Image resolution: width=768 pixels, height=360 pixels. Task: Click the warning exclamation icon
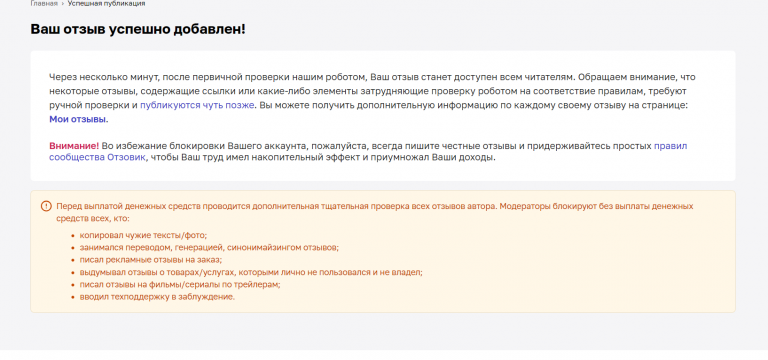pyautogui.click(x=46, y=206)
